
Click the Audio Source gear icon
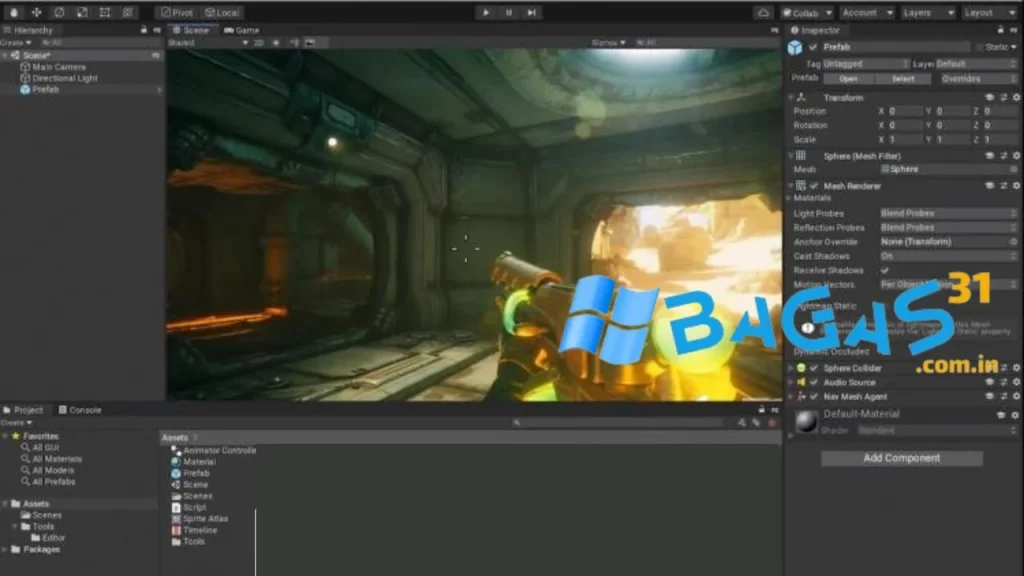point(1016,382)
